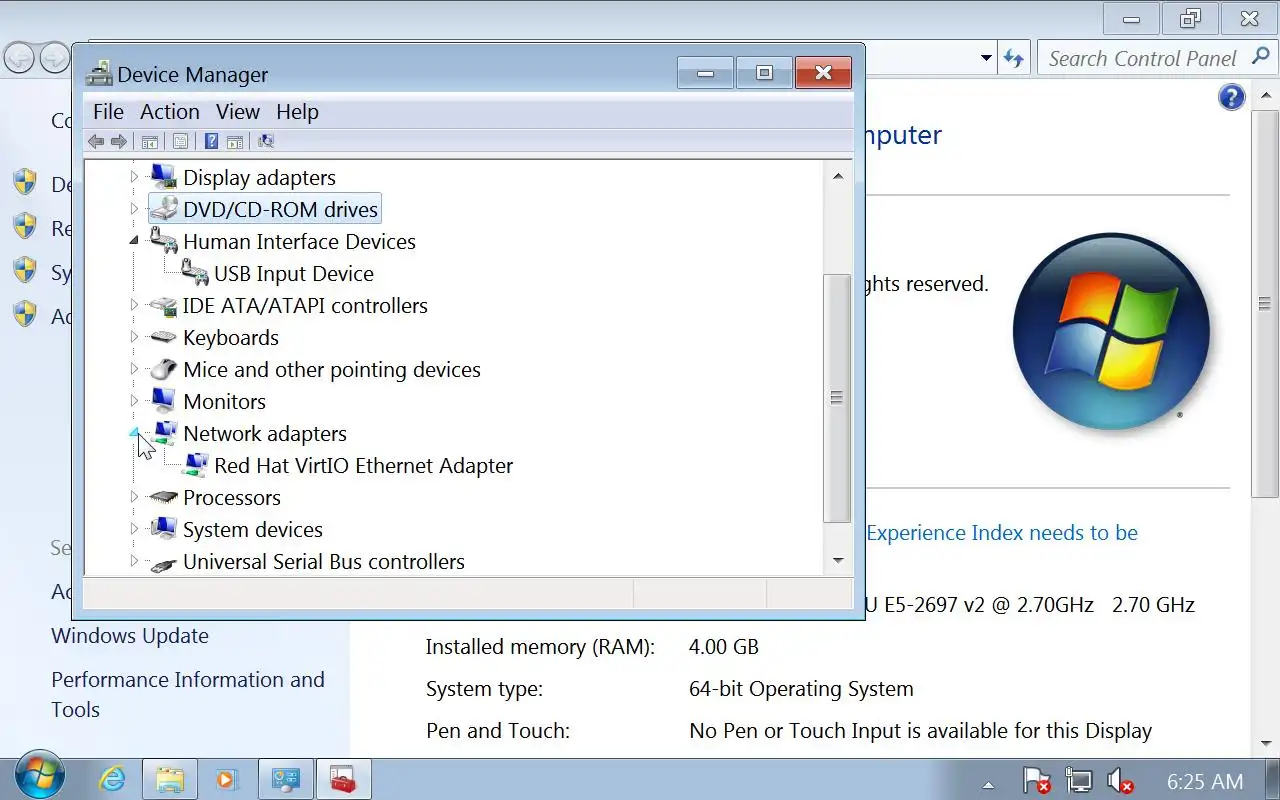Expand the Processors node
This screenshot has height=800, width=1280.
pos(134,497)
